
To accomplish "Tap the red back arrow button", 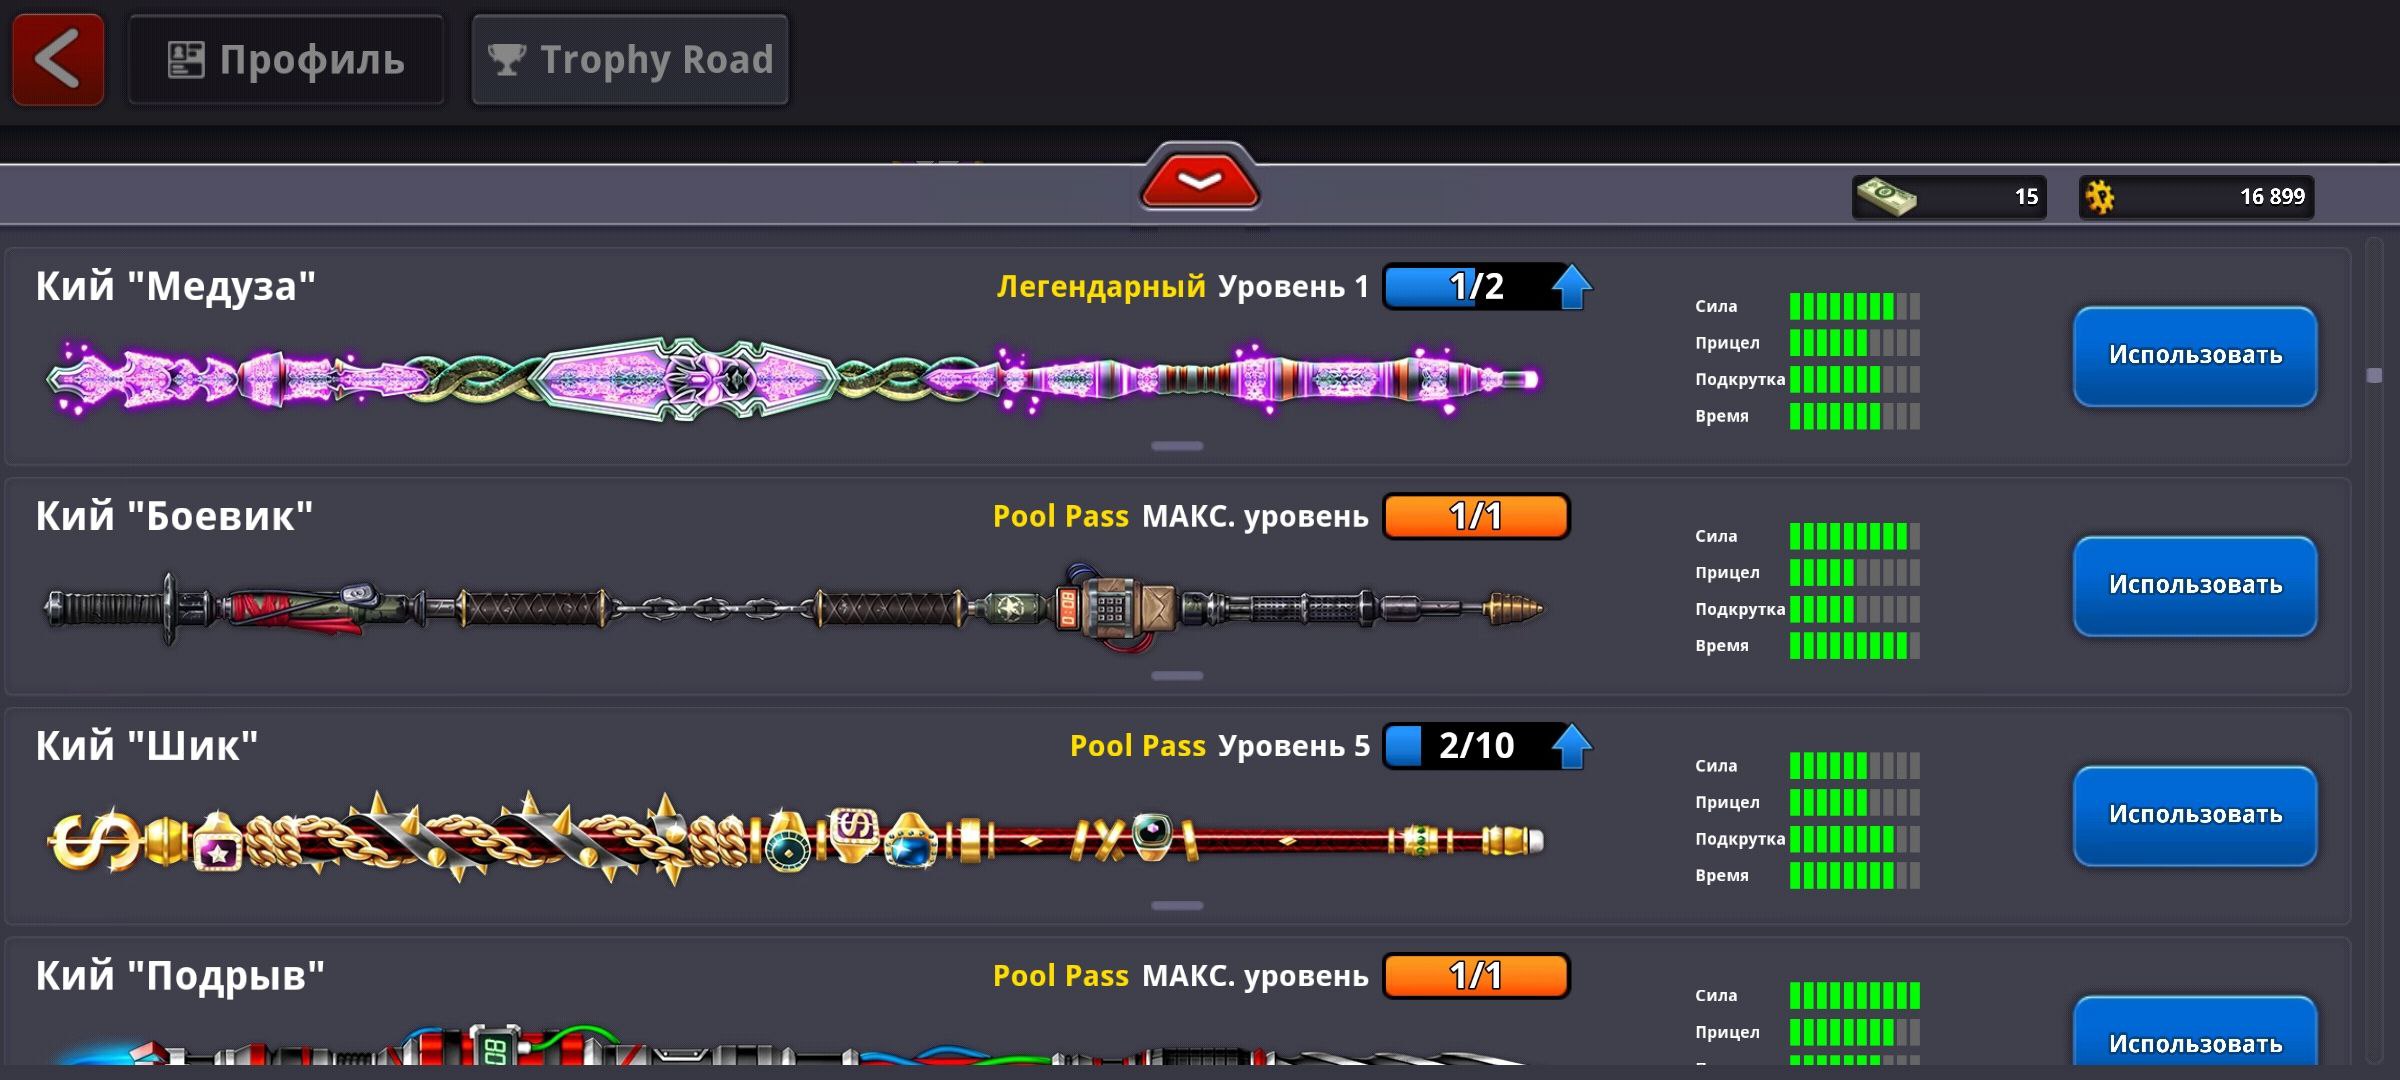I will pyautogui.click(x=58, y=59).
